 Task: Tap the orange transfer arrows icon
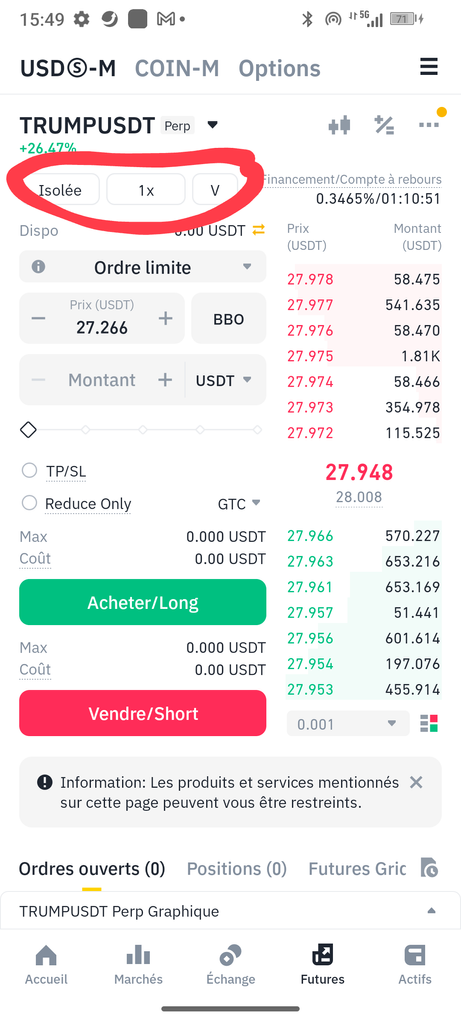pos(259,230)
